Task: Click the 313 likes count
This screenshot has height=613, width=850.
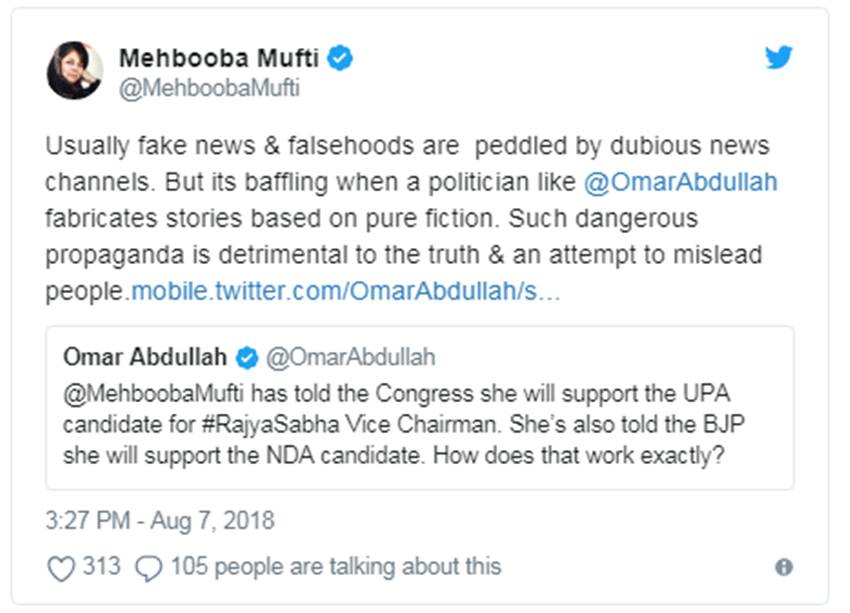Action: (x=101, y=567)
